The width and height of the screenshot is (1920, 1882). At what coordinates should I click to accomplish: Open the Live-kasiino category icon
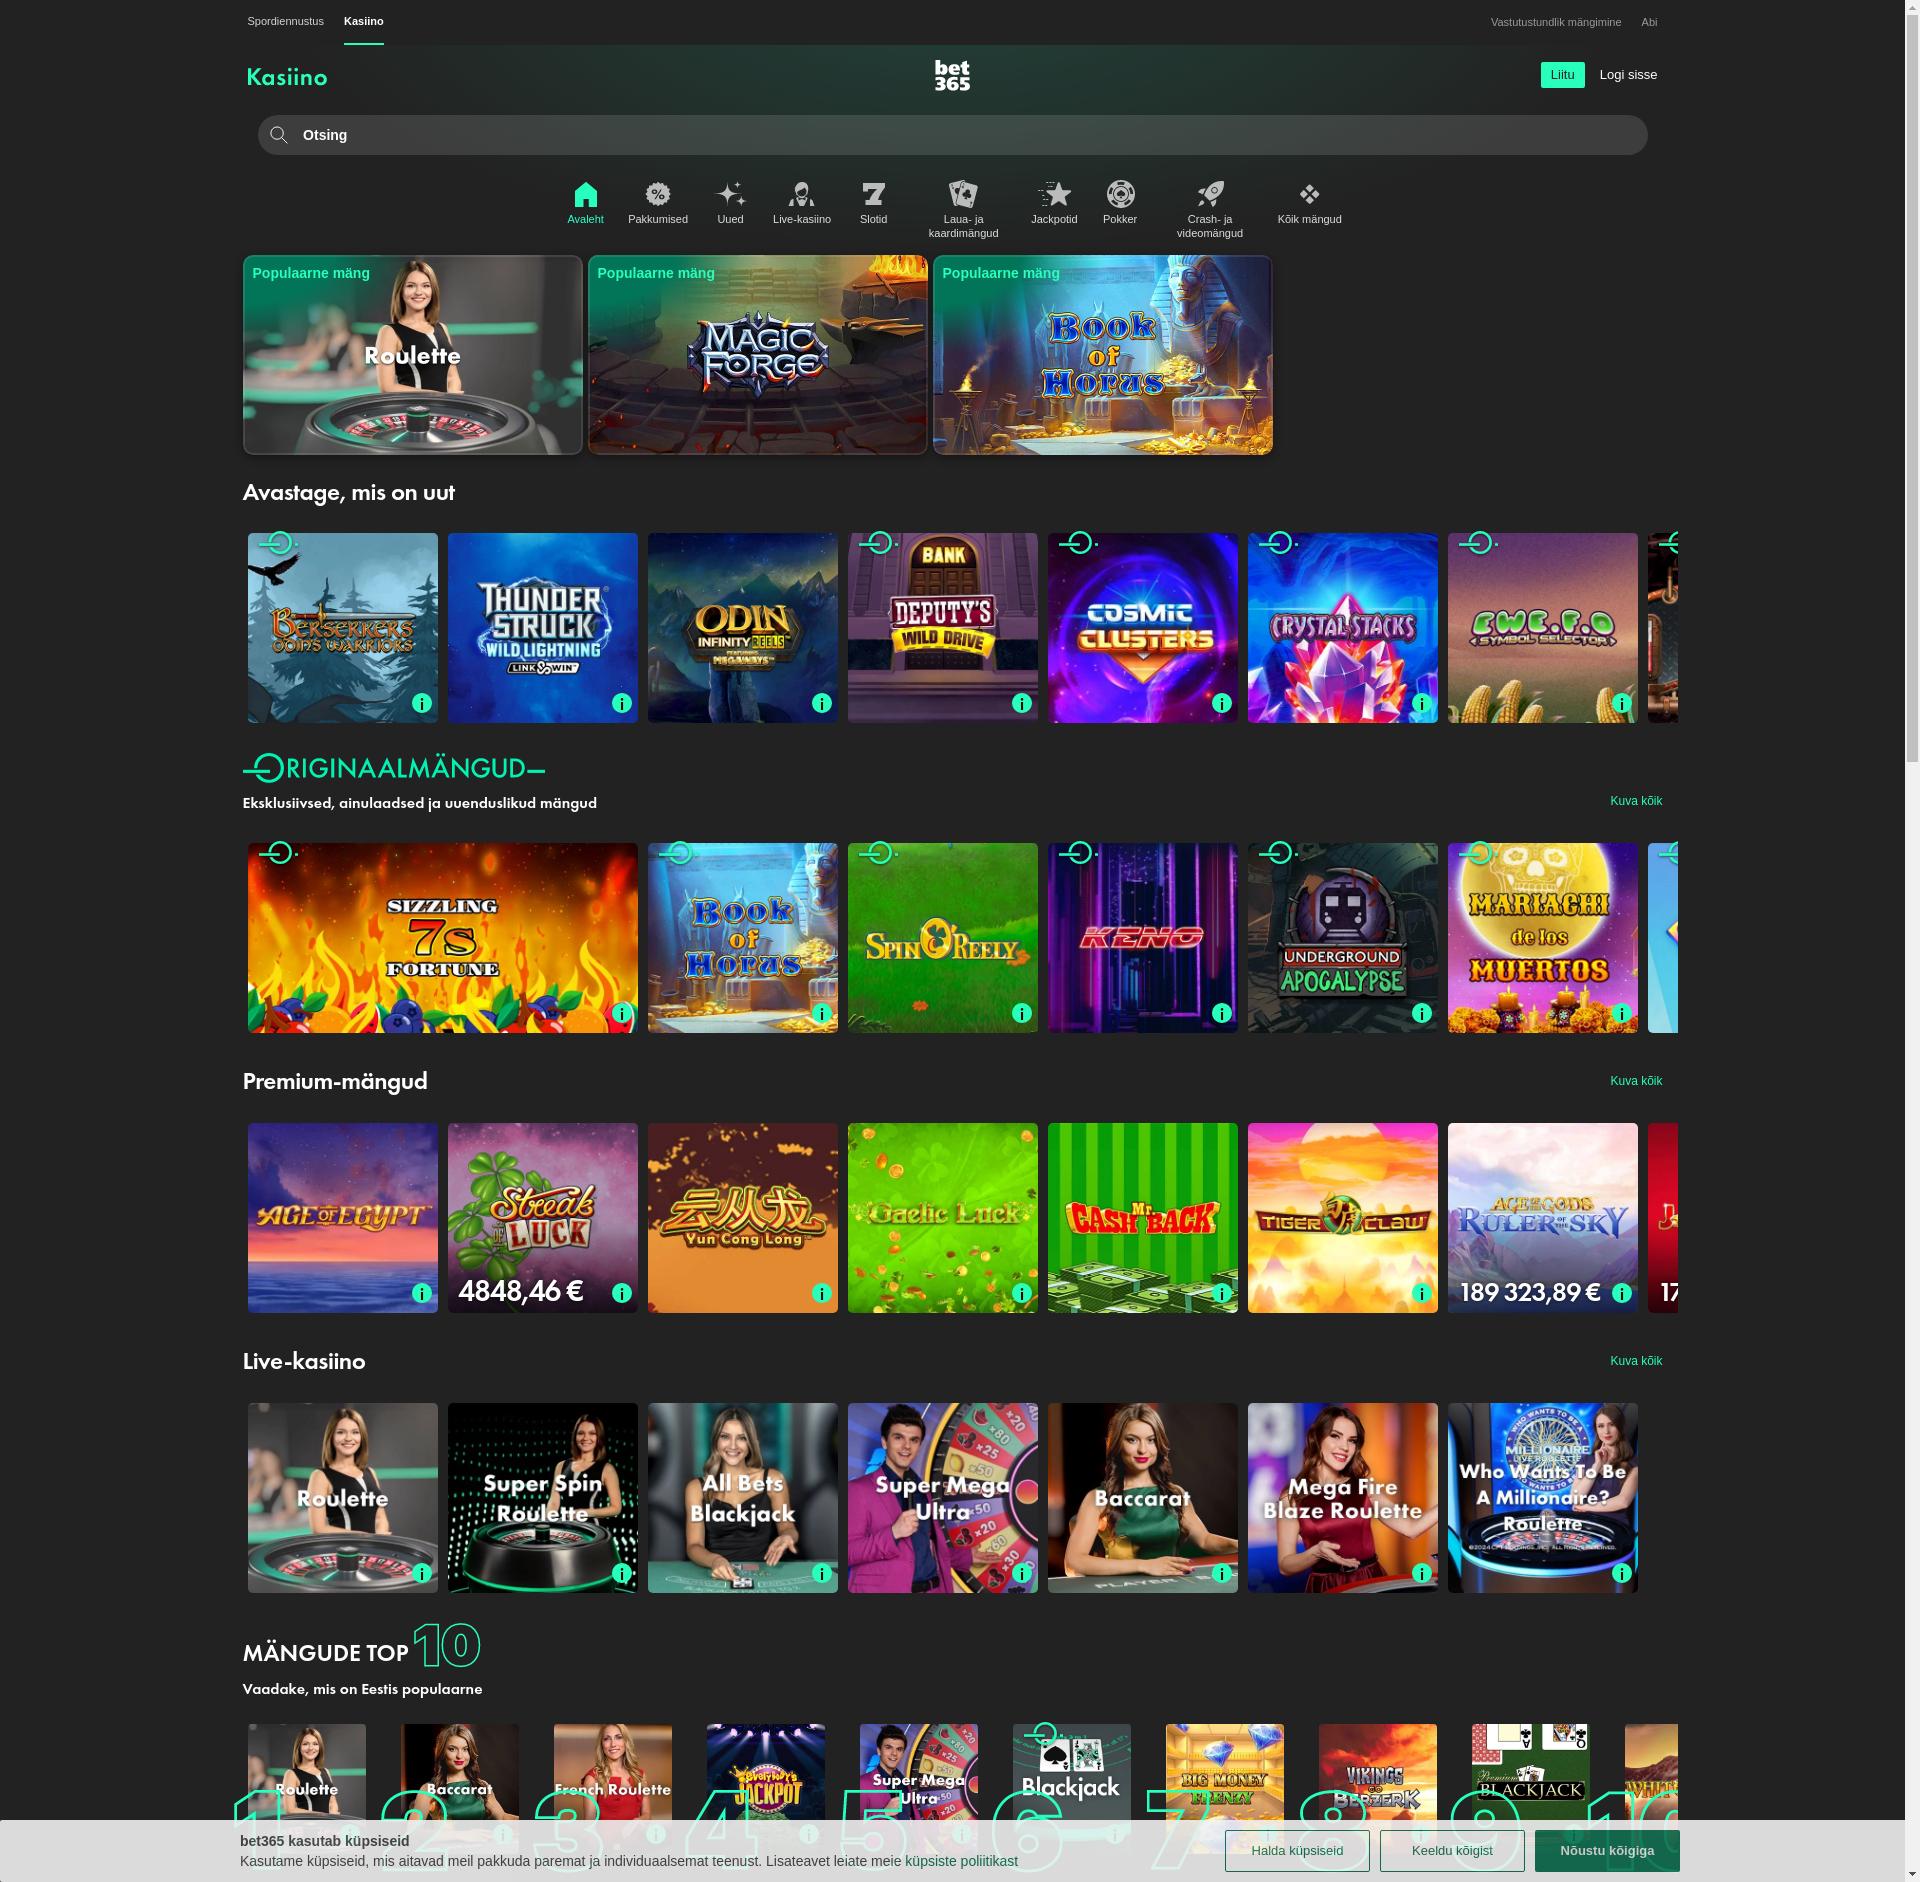click(x=801, y=193)
